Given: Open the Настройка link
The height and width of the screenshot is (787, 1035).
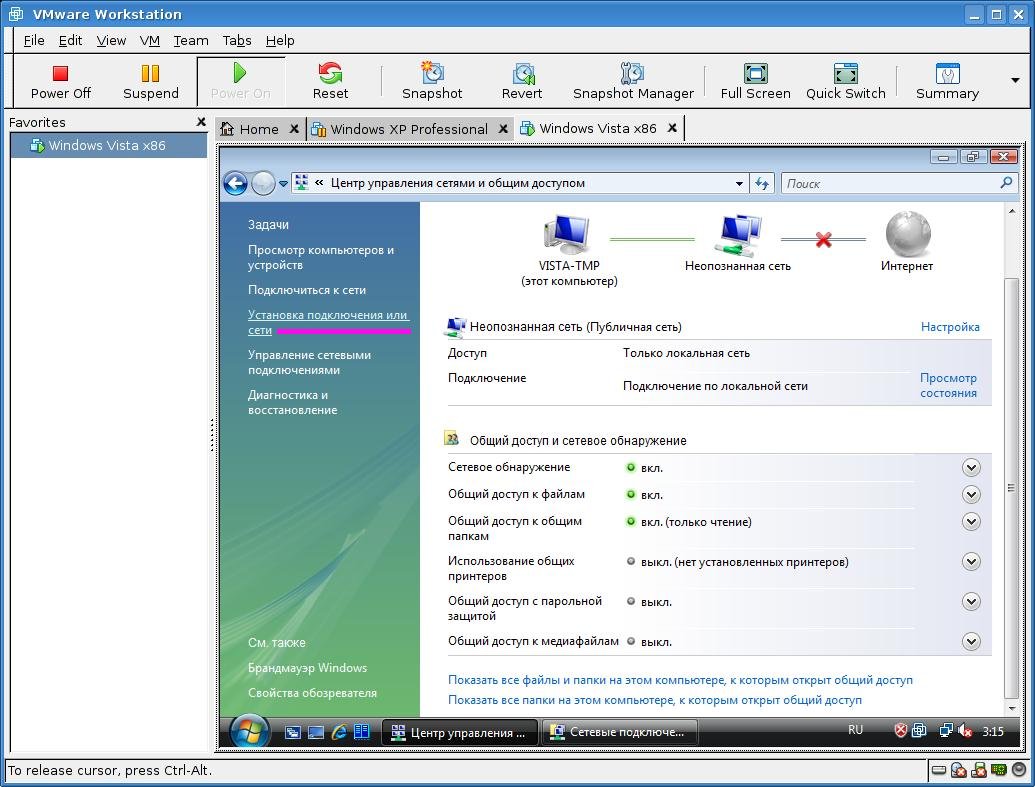Looking at the screenshot, I should coord(950,327).
